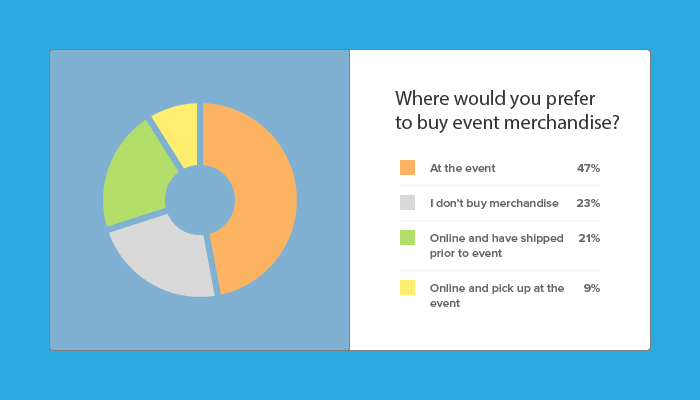Click the gray legend swatch

(407, 202)
